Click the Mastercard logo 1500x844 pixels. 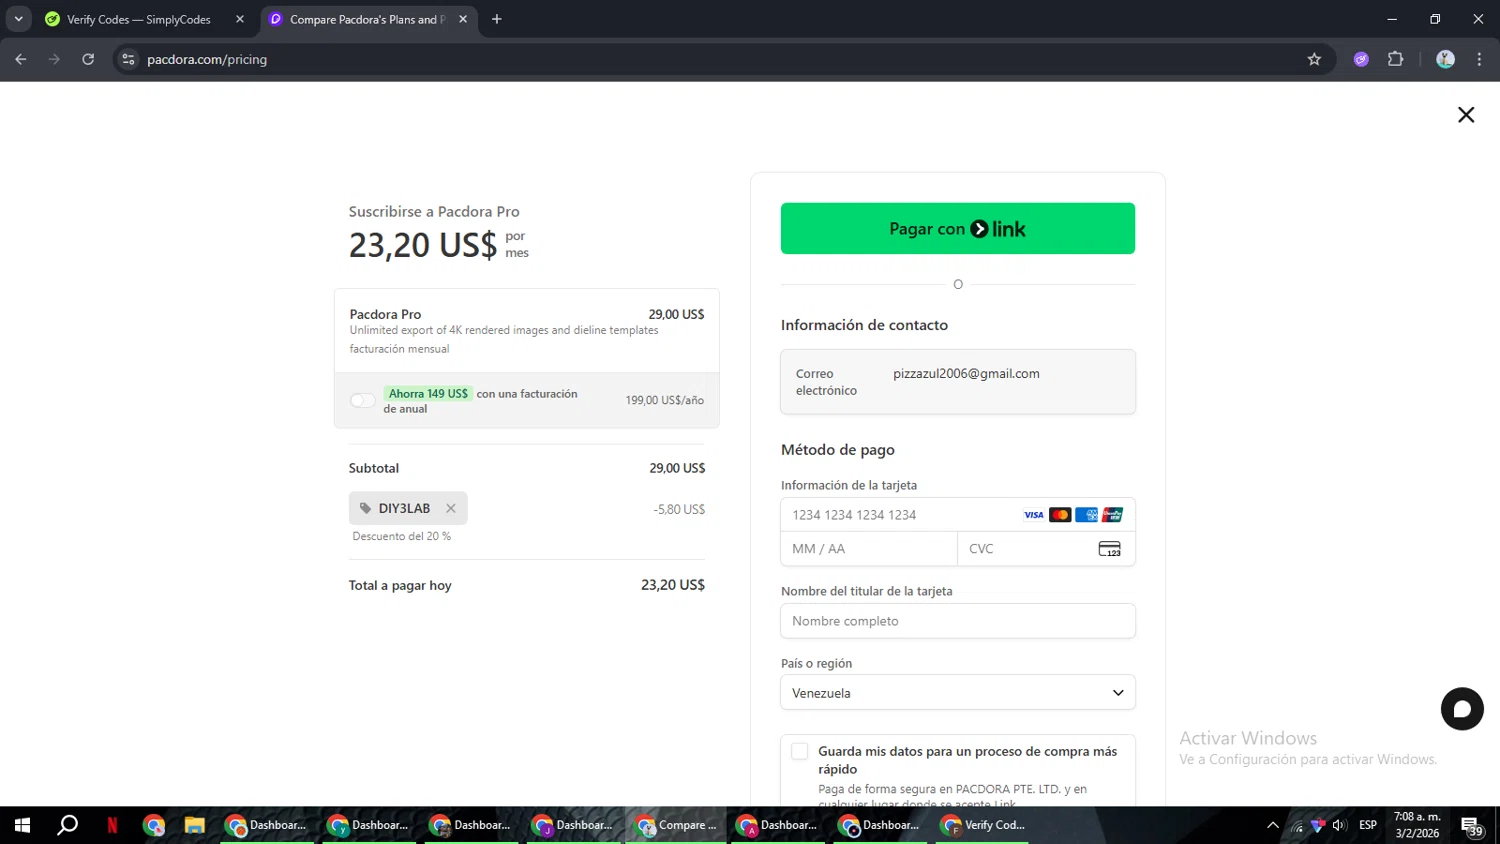[x=1060, y=515]
